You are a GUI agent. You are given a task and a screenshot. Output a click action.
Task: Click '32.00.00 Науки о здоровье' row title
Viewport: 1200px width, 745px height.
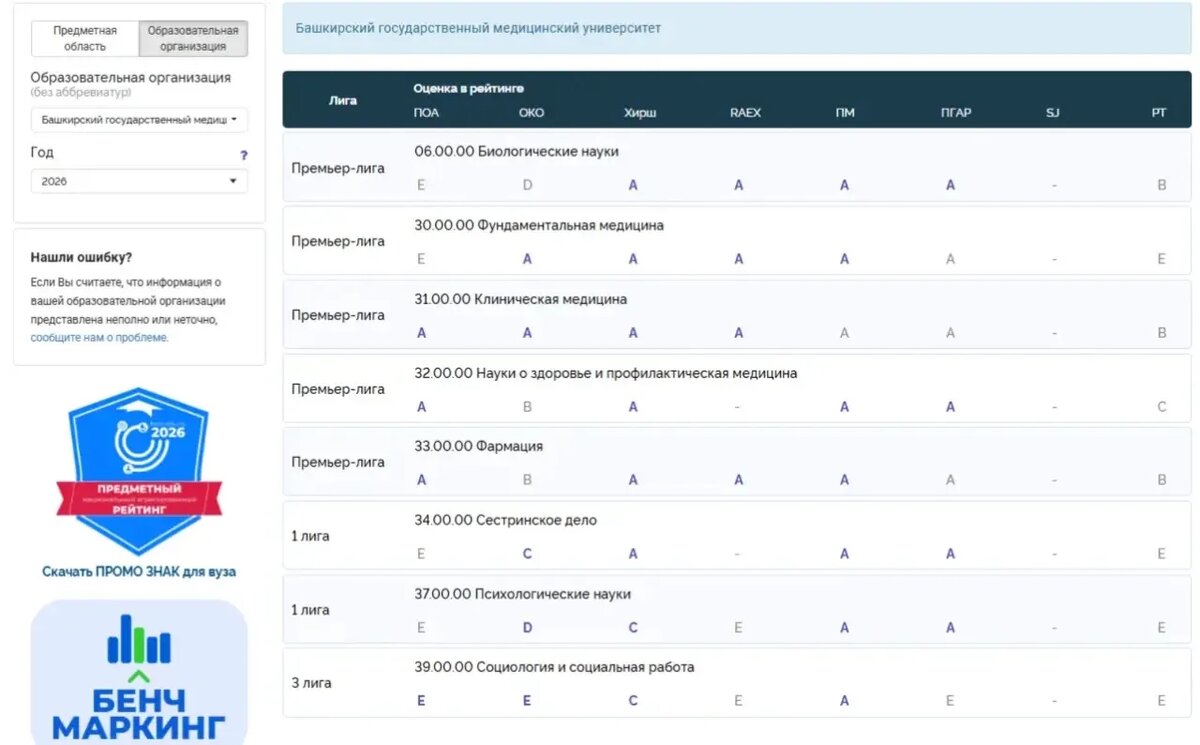click(606, 373)
